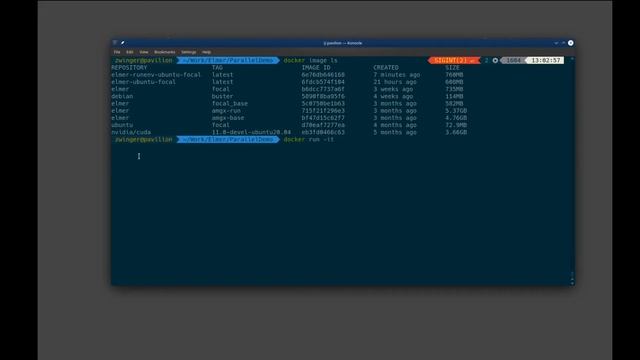Screen dimensions: 640x360
Task: Click the 11.0-devel-ubuntu20.04 tag
Action: pyautogui.click(x=251, y=132)
